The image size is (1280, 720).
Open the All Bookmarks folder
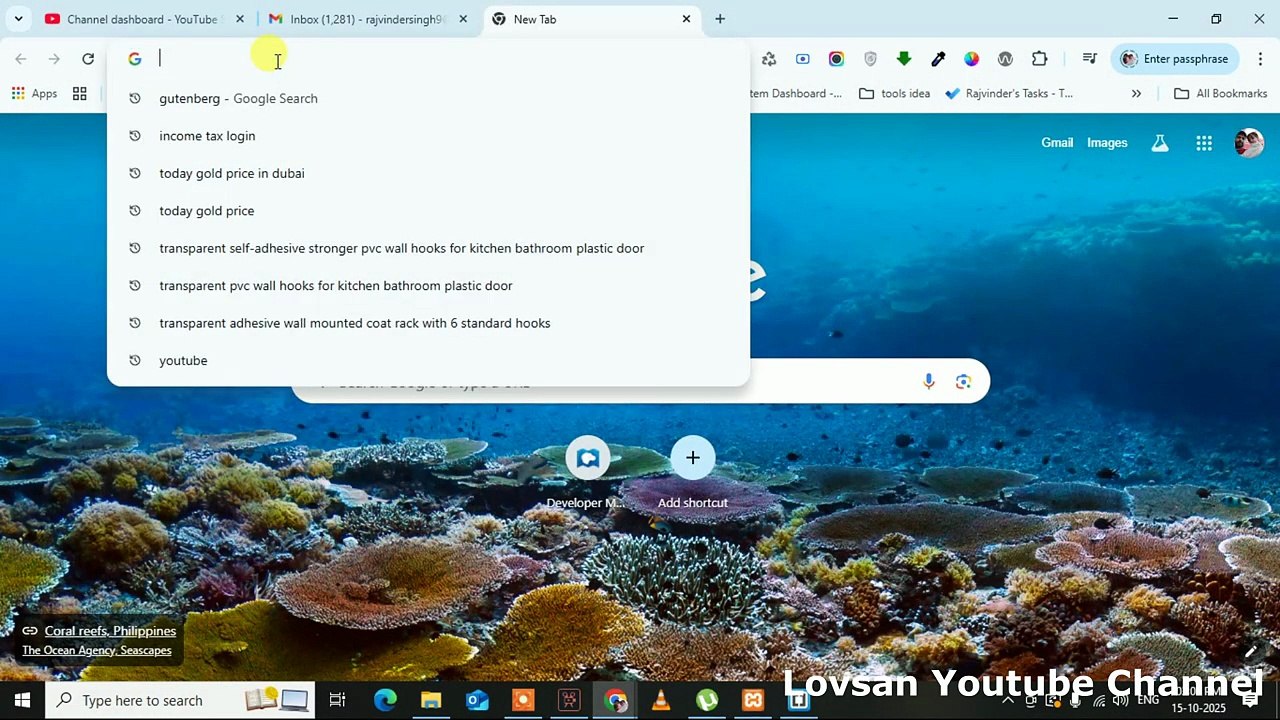tap(1220, 93)
